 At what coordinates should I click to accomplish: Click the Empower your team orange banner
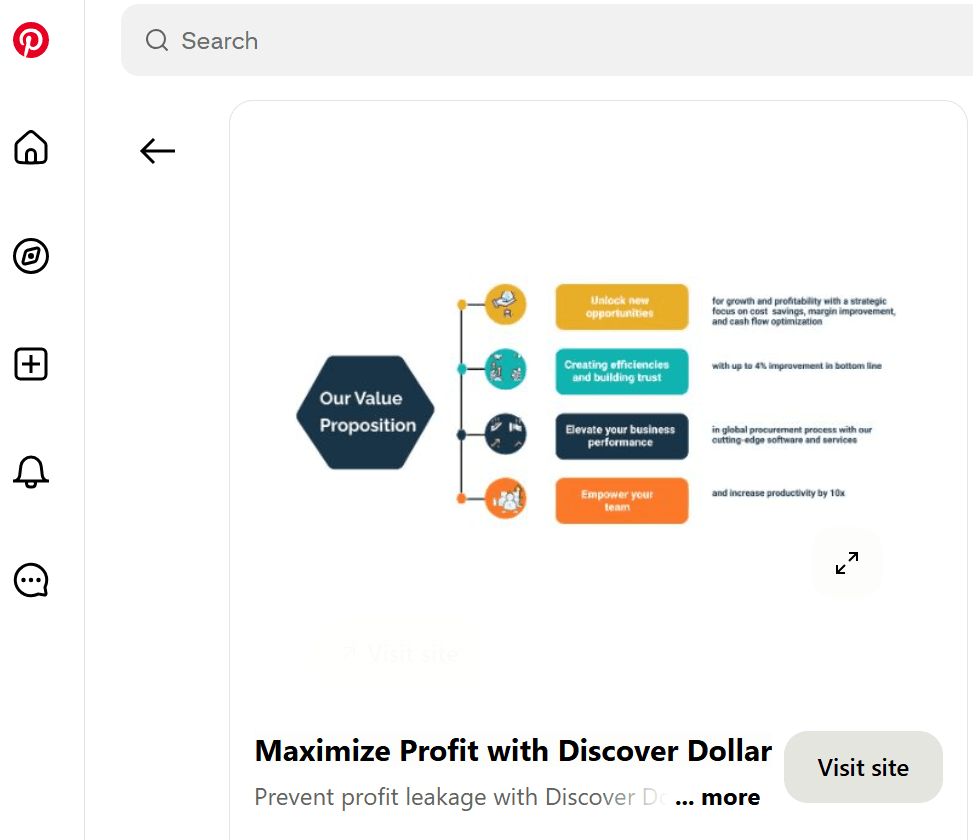(x=621, y=499)
